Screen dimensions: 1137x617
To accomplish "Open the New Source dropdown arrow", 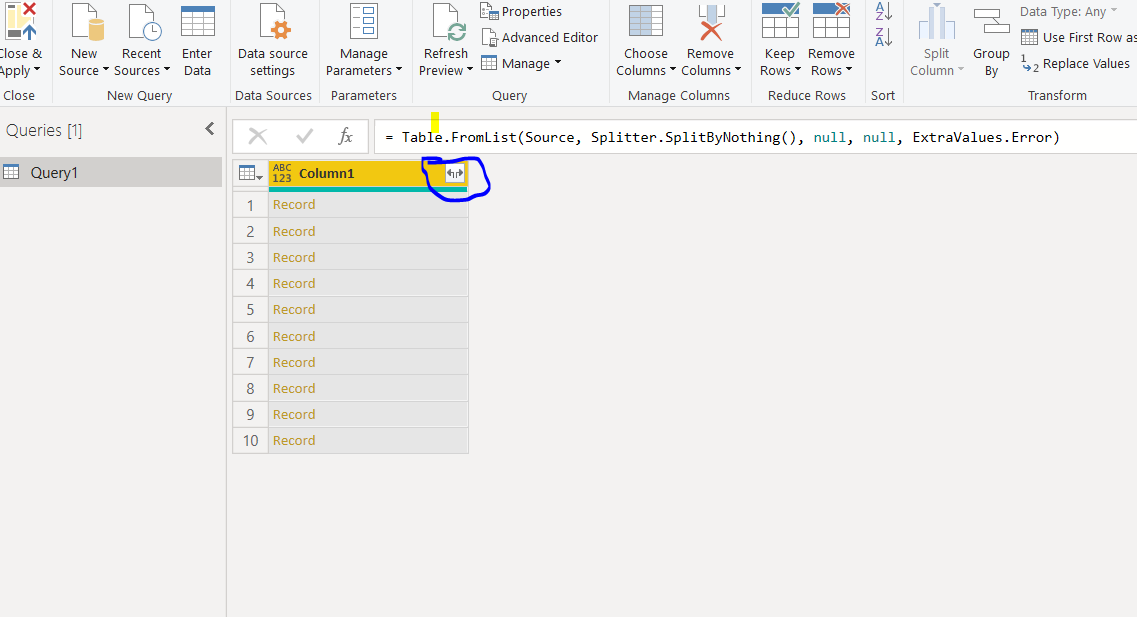I will tap(106, 70).
